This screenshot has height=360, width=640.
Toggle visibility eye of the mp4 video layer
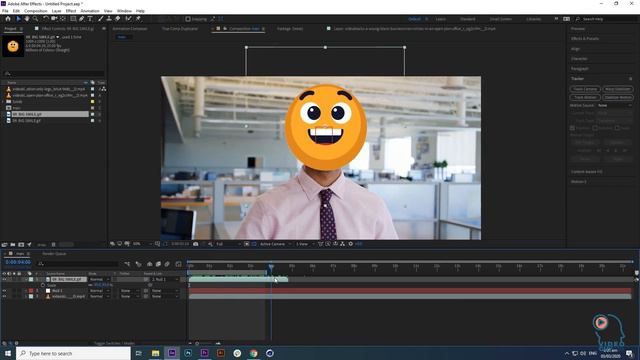(4, 296)
